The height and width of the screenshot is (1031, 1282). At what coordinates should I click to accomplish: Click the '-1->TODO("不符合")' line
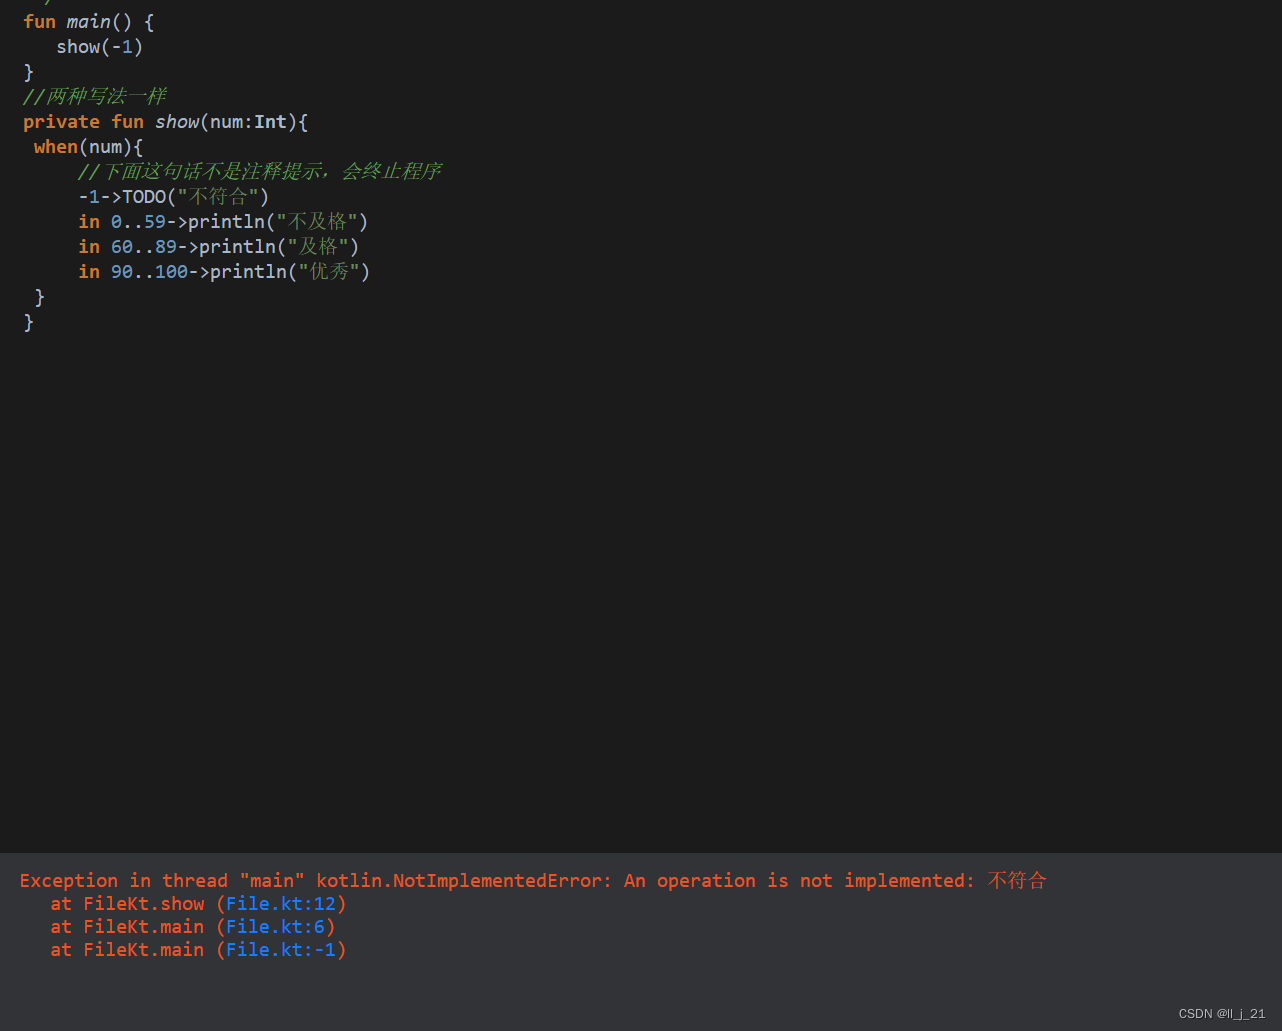[x=174, y=196]
